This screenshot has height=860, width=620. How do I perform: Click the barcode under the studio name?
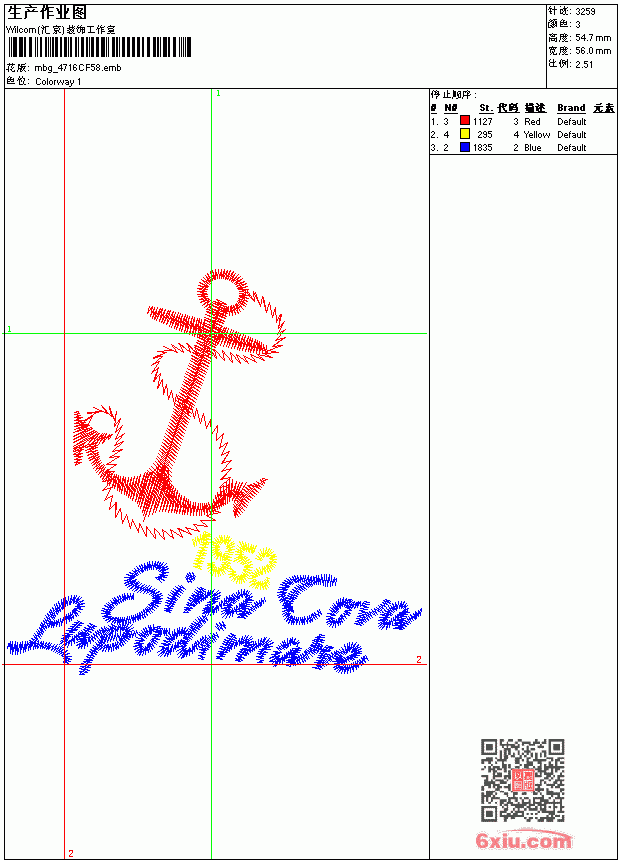point(100,47)
